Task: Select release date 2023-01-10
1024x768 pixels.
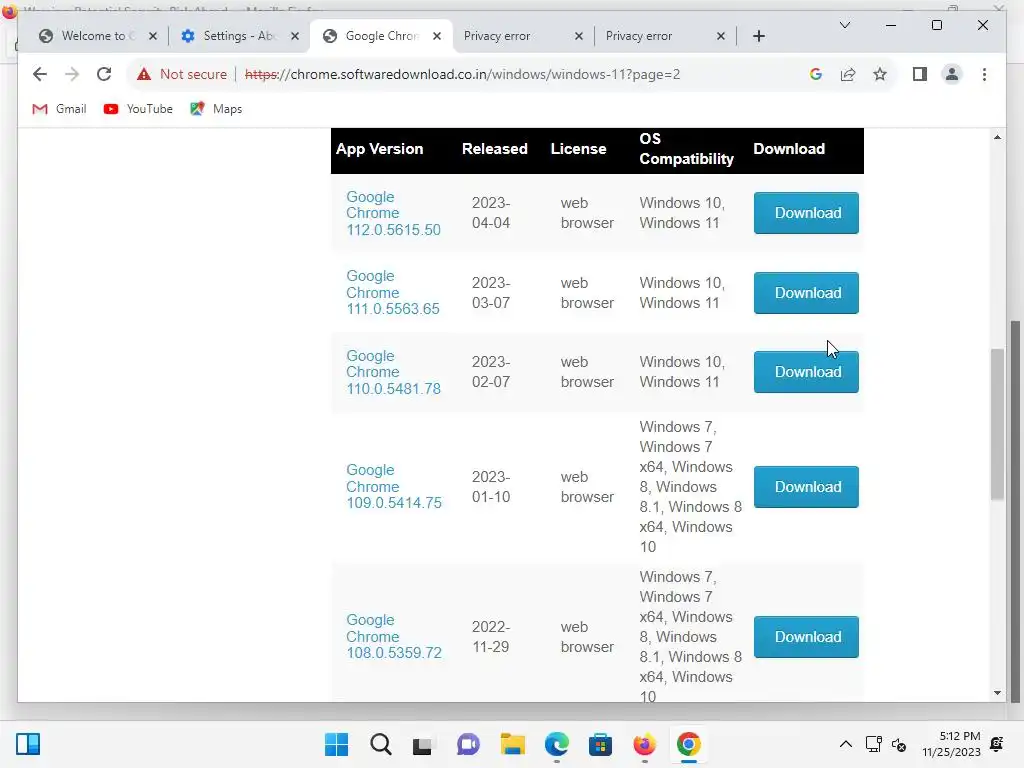Action: 491,487
